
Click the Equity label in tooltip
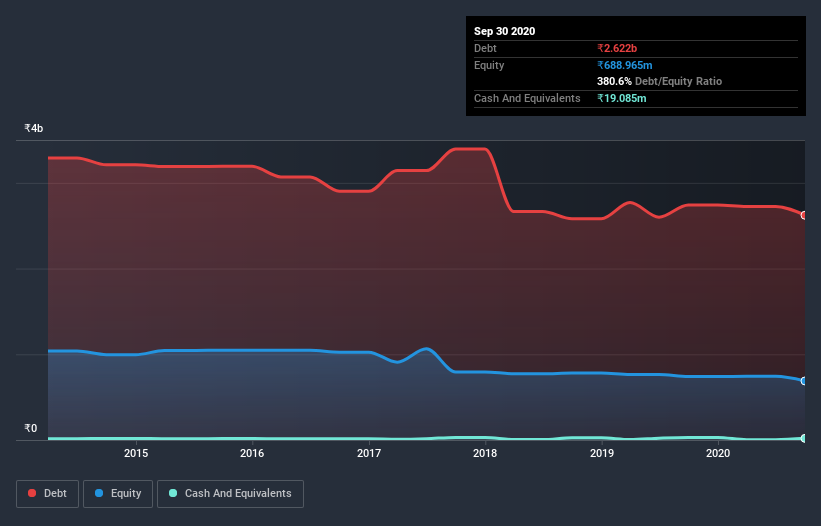[489, 65]
